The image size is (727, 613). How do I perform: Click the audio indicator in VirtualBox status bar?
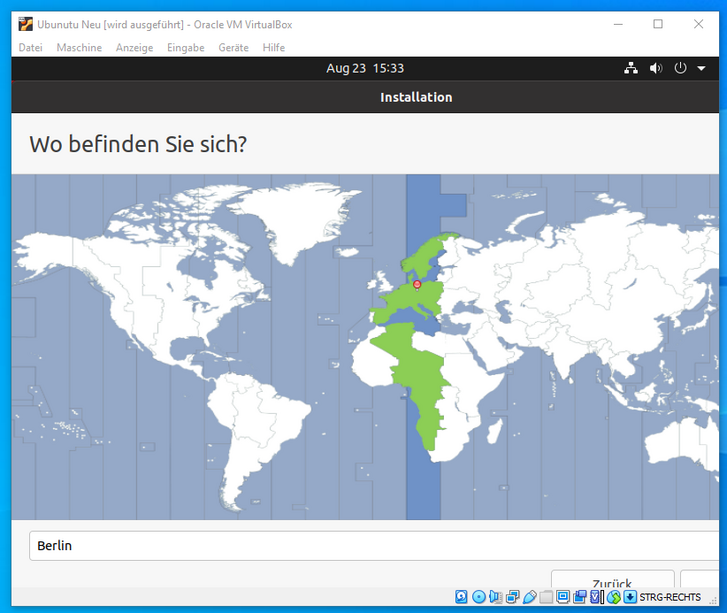pyautogui.click(x=495, y=597)
